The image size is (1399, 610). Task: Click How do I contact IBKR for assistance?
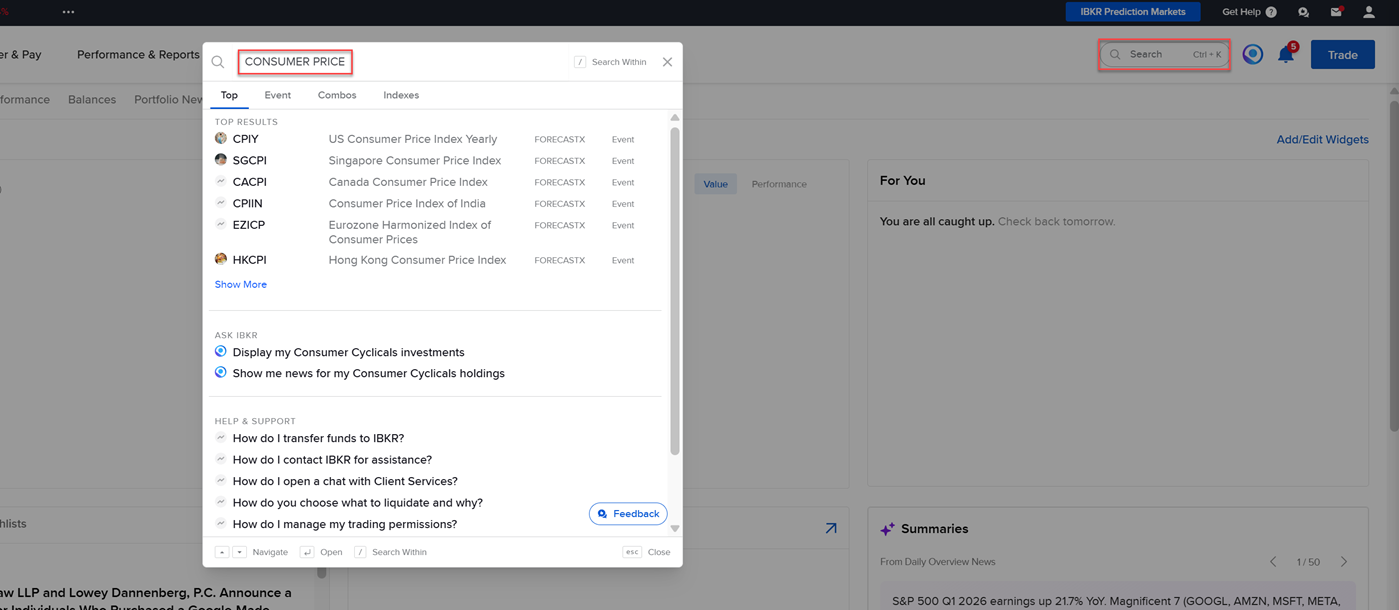pyautogui.click(x=332, y=460)
